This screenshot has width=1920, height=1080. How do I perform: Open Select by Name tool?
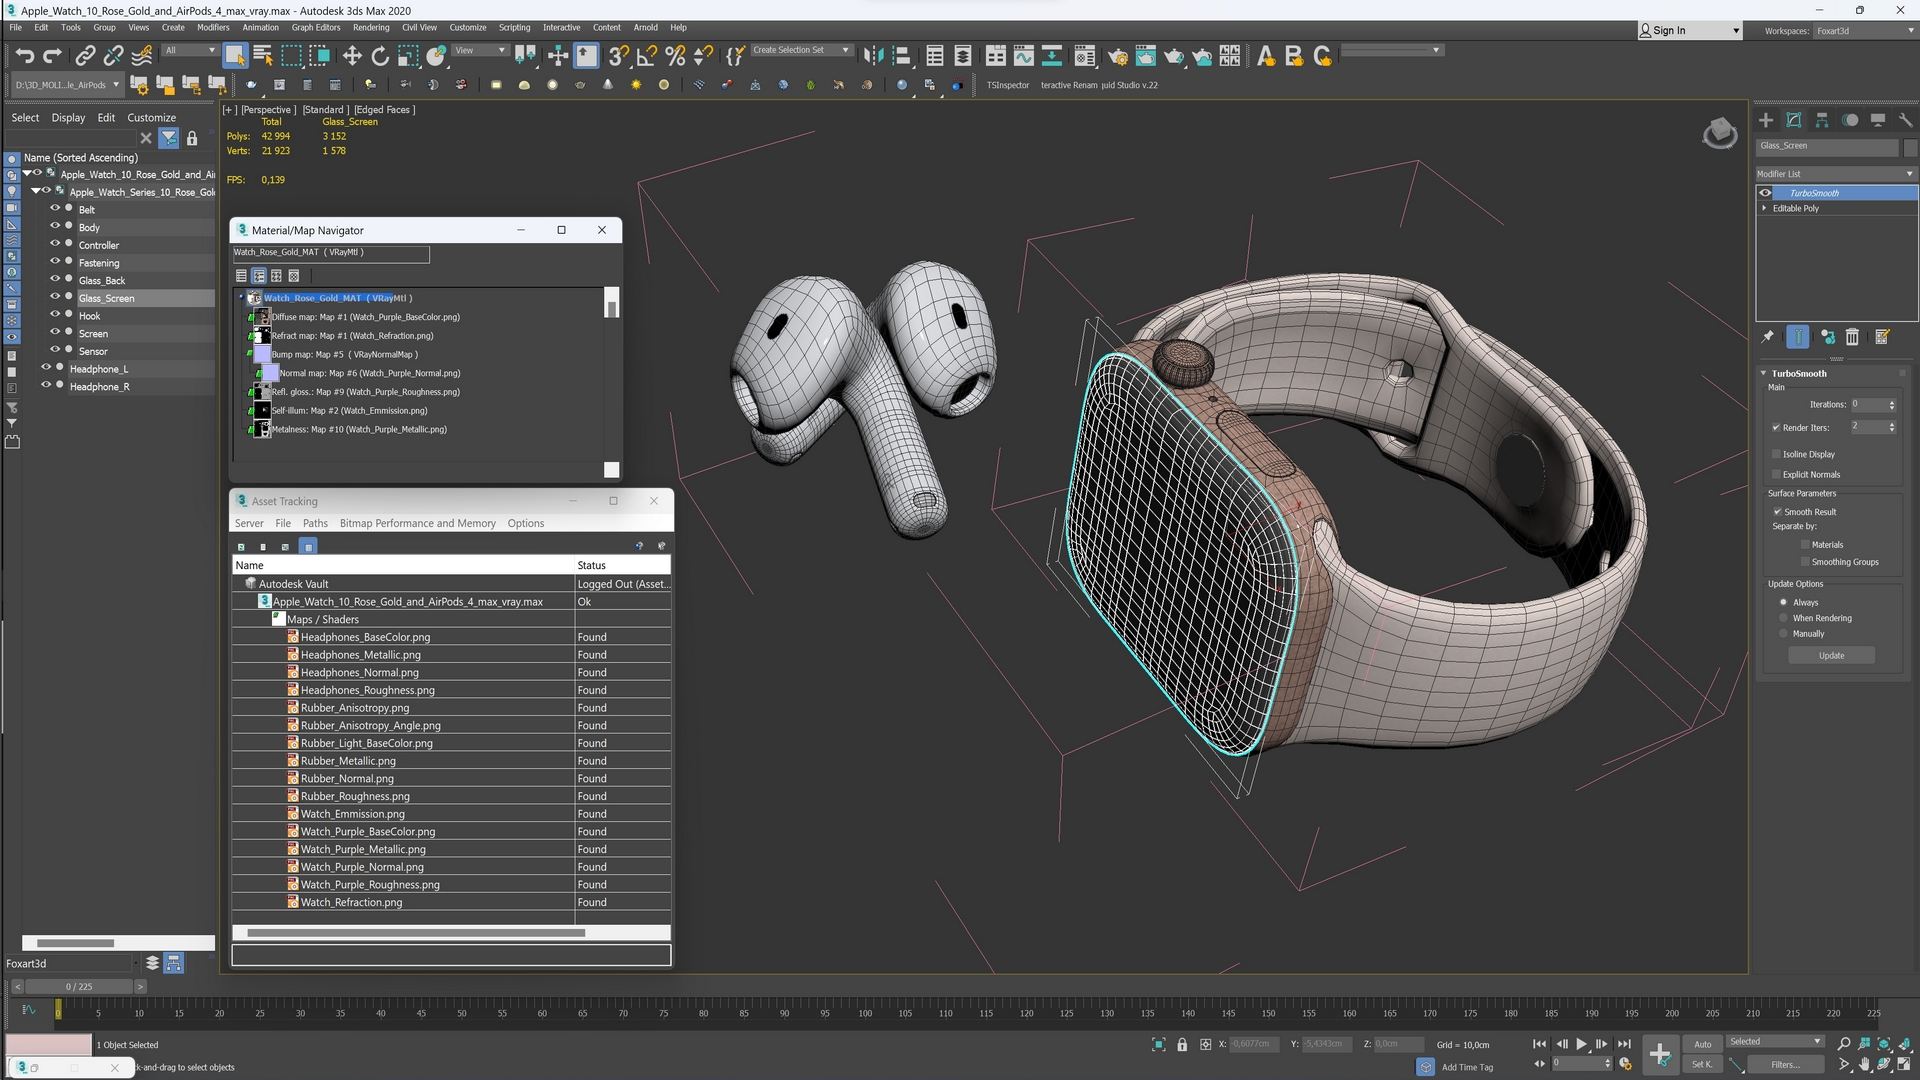coord(263,56)
